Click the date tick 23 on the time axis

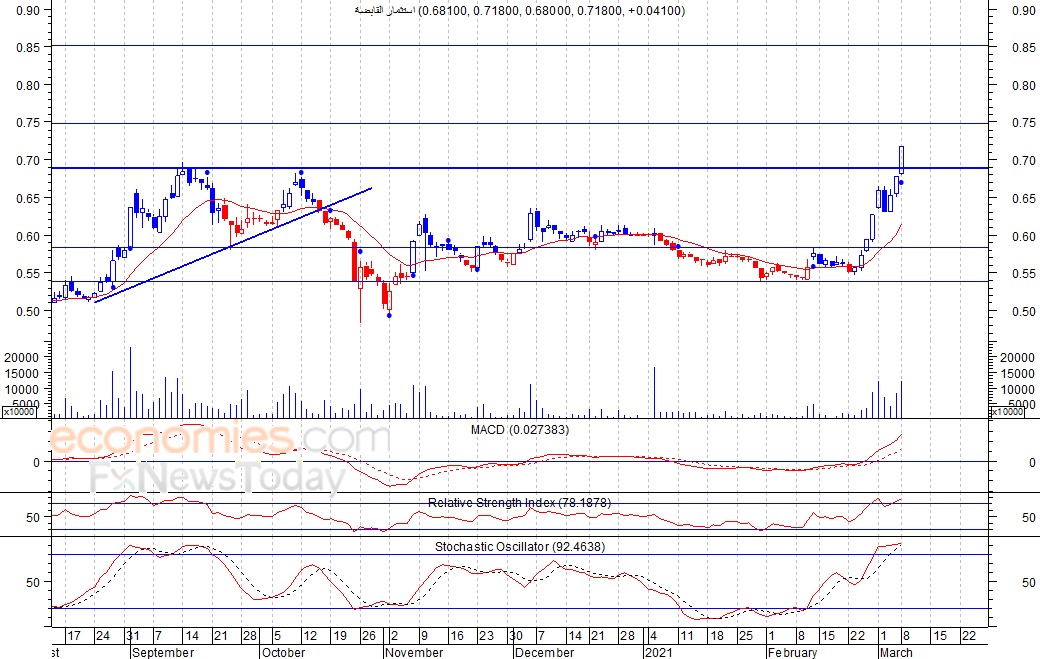tap(486, 636)
